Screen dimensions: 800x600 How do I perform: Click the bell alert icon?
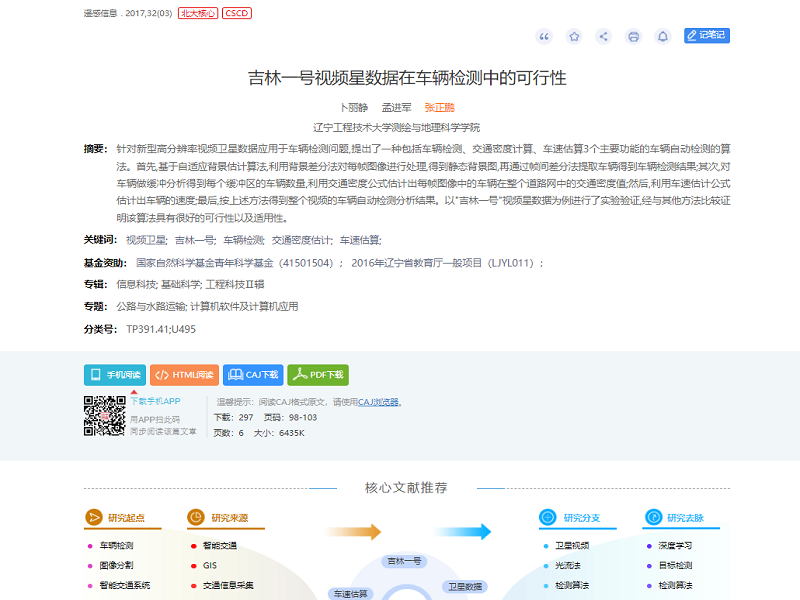point(662,36)
